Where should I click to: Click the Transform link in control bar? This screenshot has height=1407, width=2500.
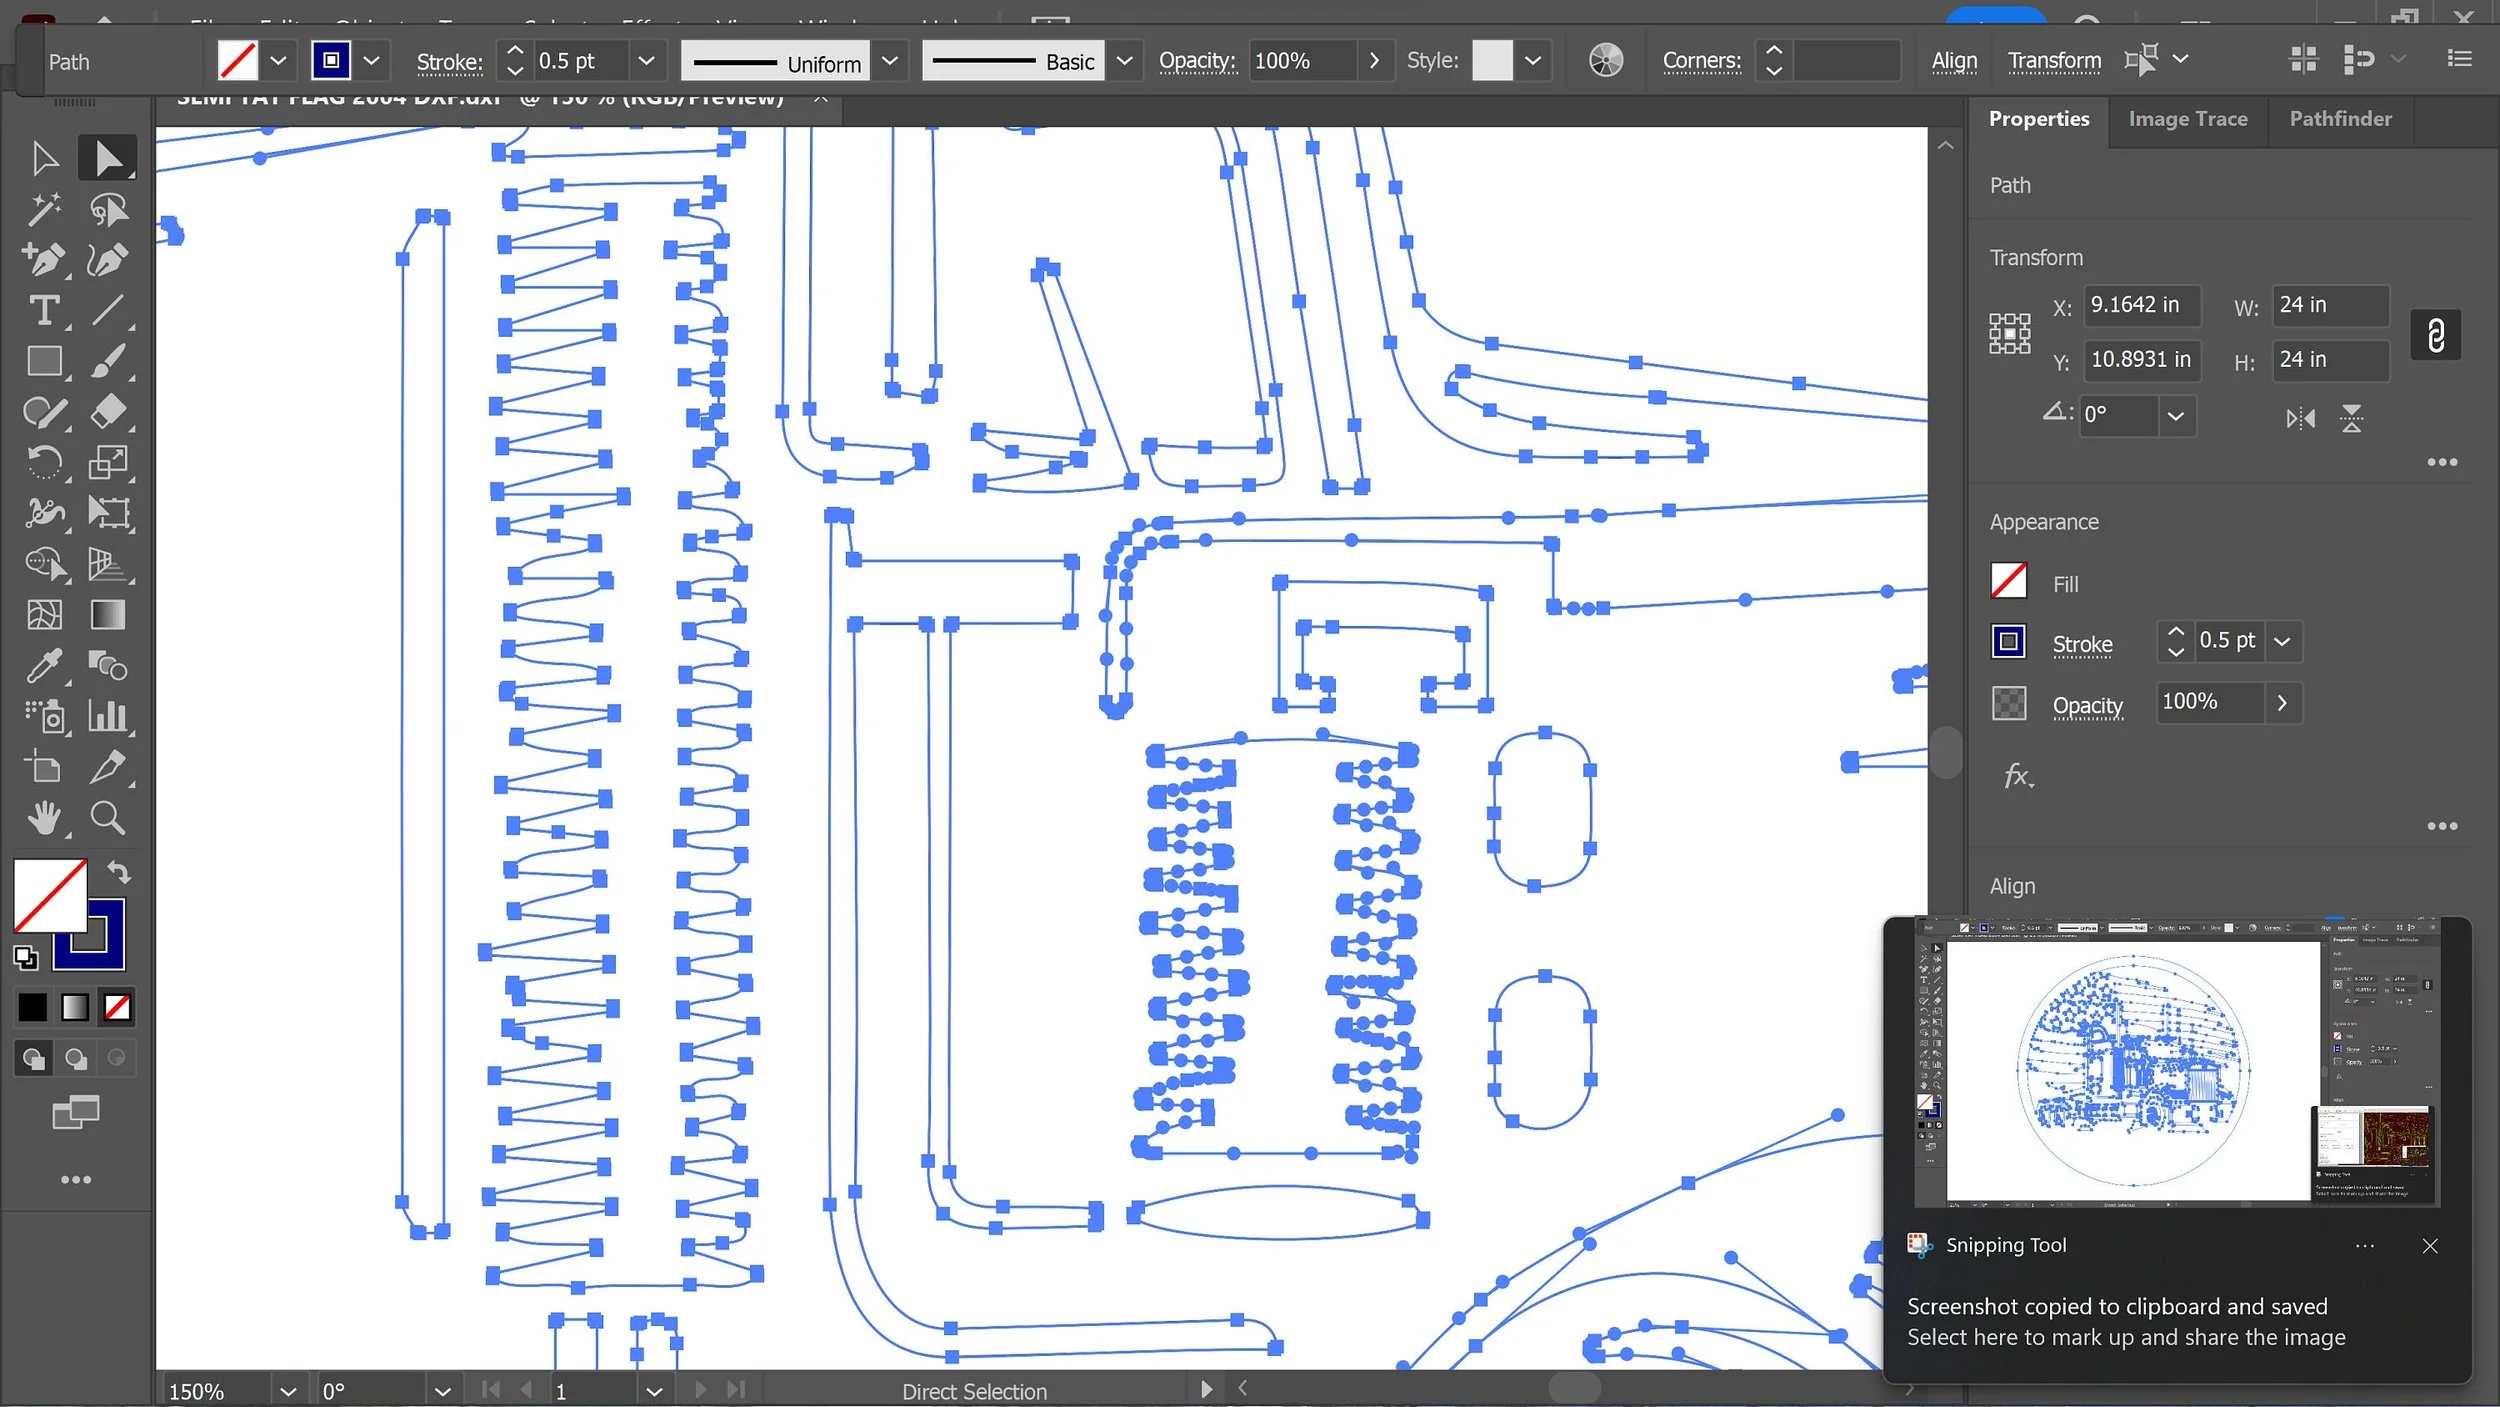[2054, 61]
